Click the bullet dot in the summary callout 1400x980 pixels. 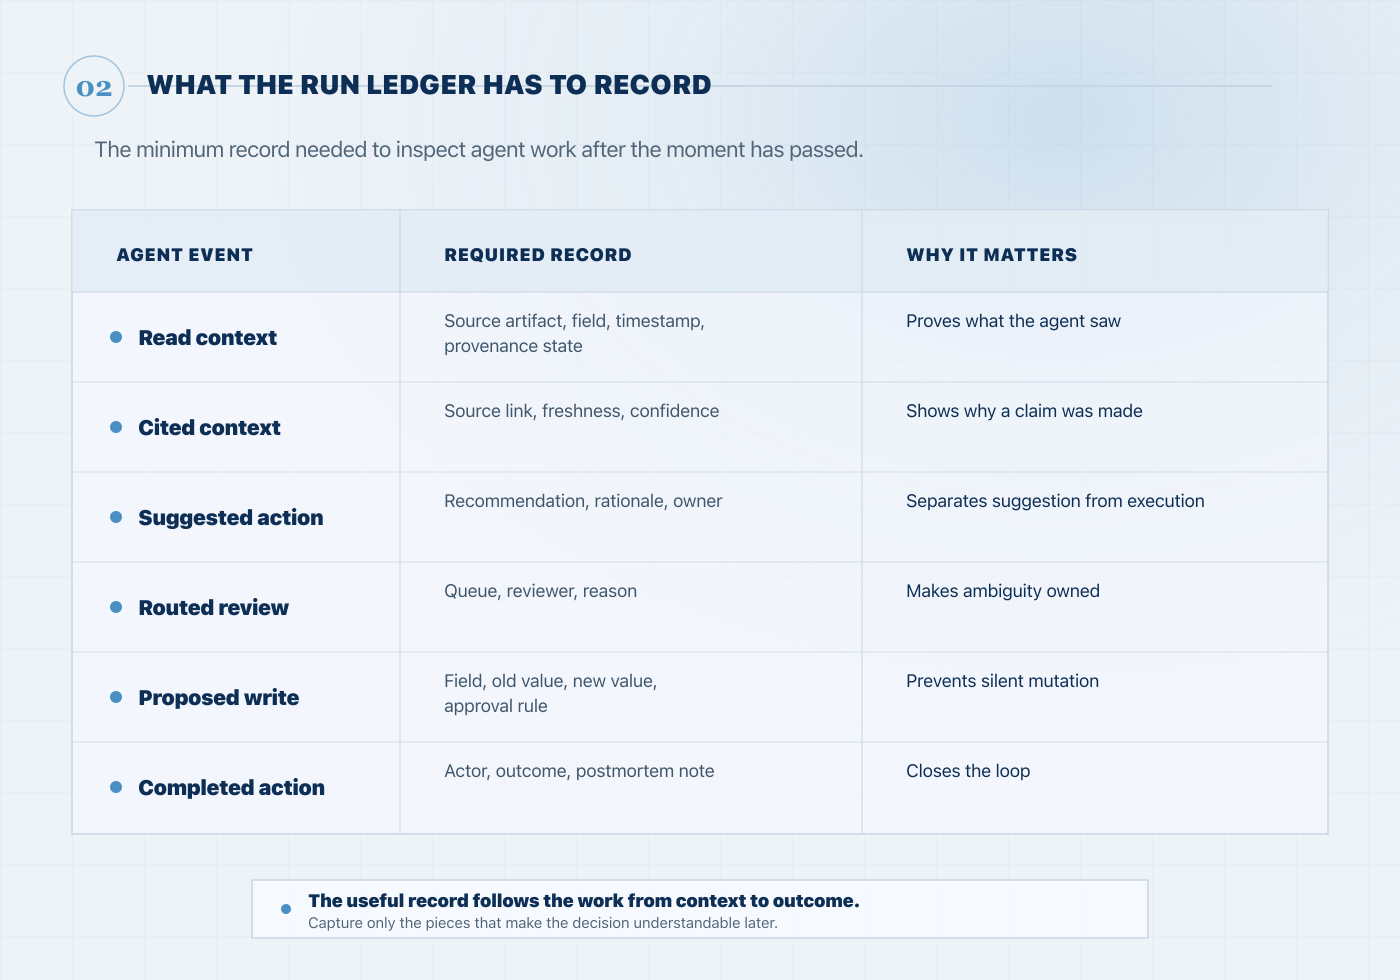286,909
